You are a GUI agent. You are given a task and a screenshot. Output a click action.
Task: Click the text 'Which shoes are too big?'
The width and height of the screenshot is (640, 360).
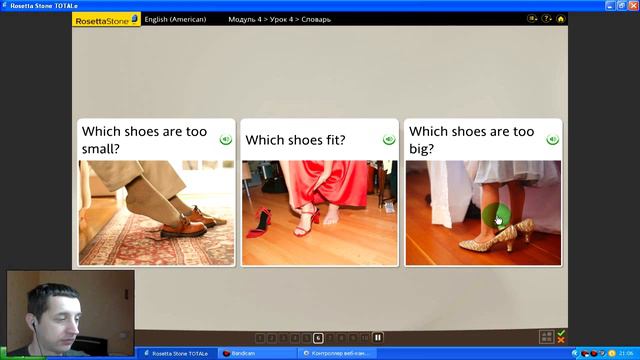click(471, 140)
